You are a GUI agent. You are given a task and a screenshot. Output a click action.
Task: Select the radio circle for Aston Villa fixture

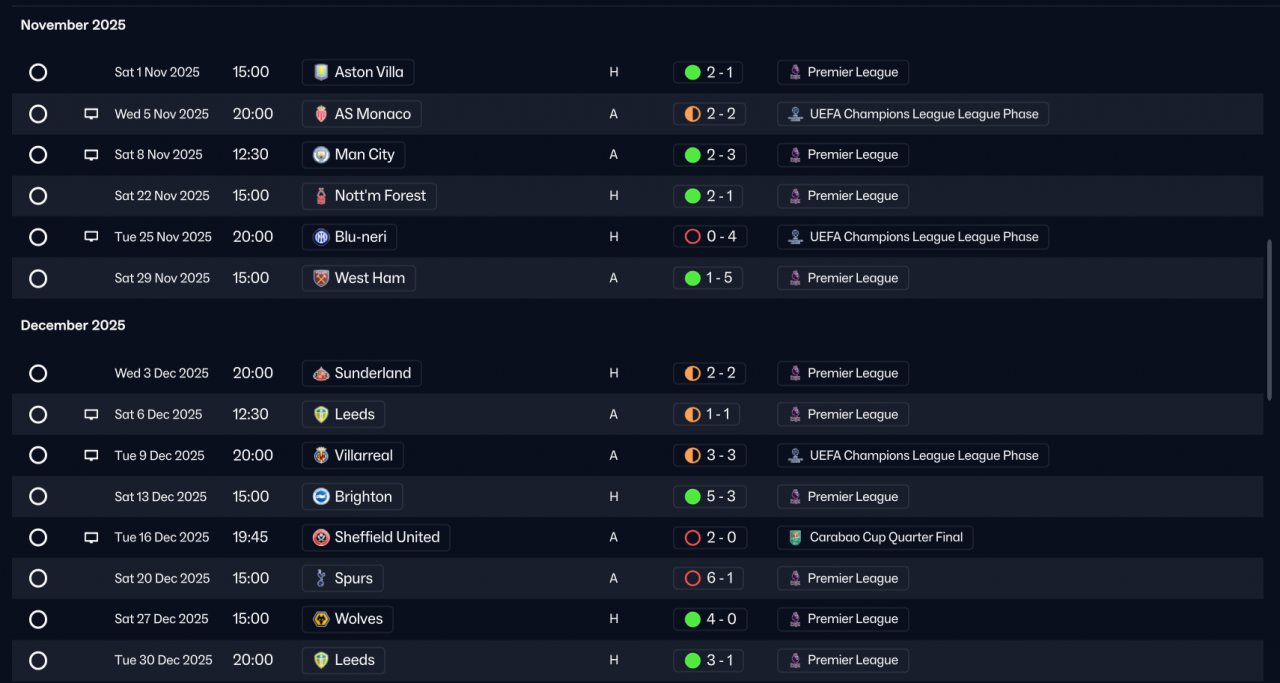tap(38, 72)
